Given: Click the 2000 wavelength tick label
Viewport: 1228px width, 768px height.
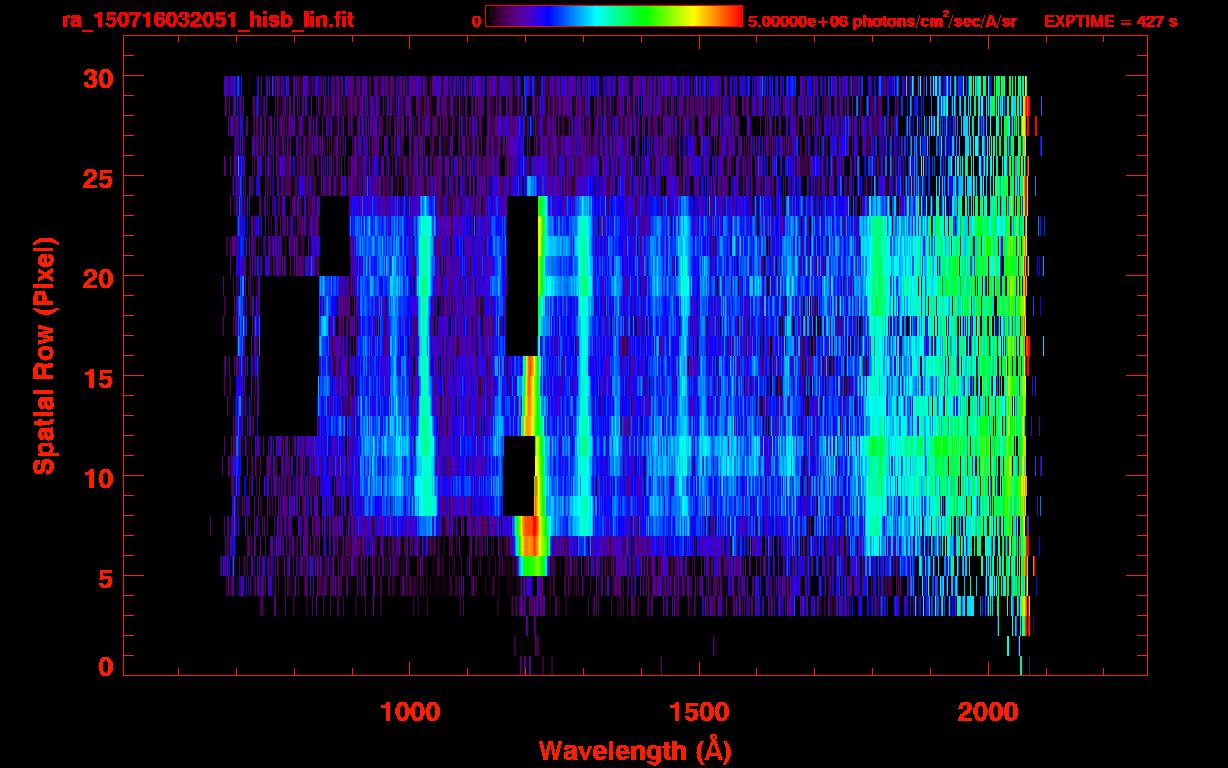Looking at the screenshot, I should click(986, 711).
